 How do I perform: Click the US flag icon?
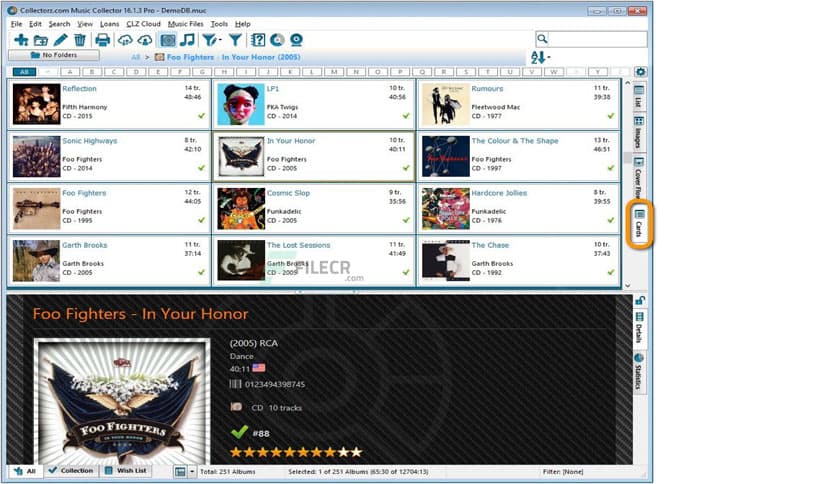coord(259,368)
